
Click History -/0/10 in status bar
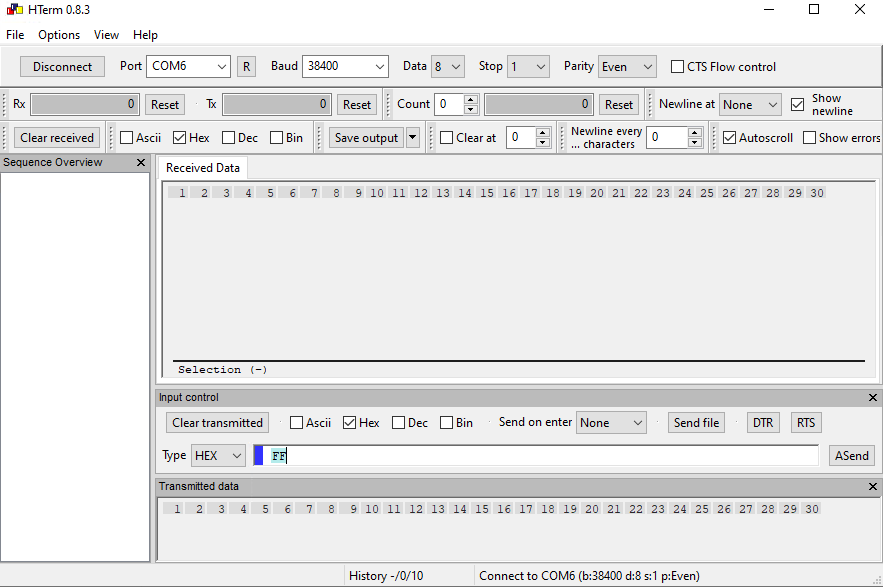coord(386,576)
